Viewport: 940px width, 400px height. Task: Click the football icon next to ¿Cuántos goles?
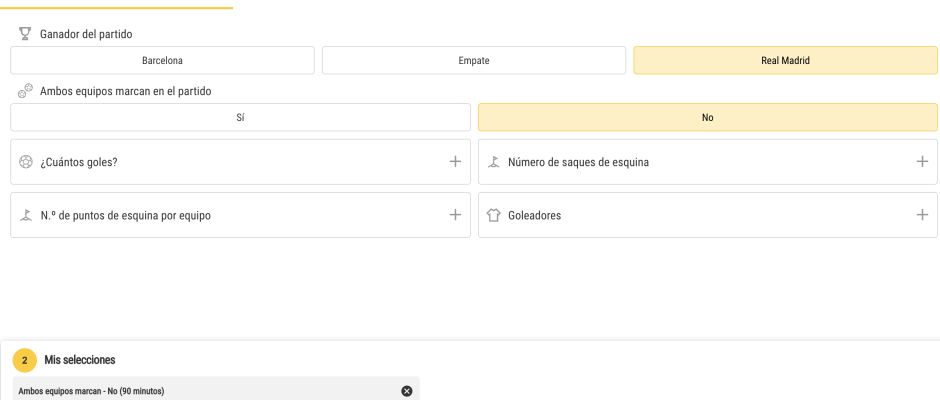(25, 162)
